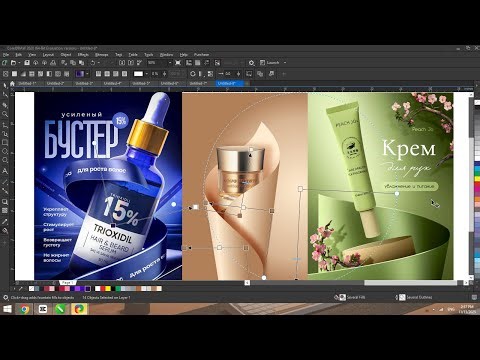The width and height of the screenshot is (480, 360).
Task: Pick the green swatch in document palette
Action: [x=118, y=289]
